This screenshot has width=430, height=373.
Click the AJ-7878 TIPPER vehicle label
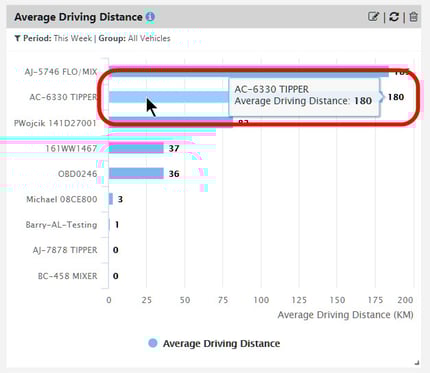(65, 250)
